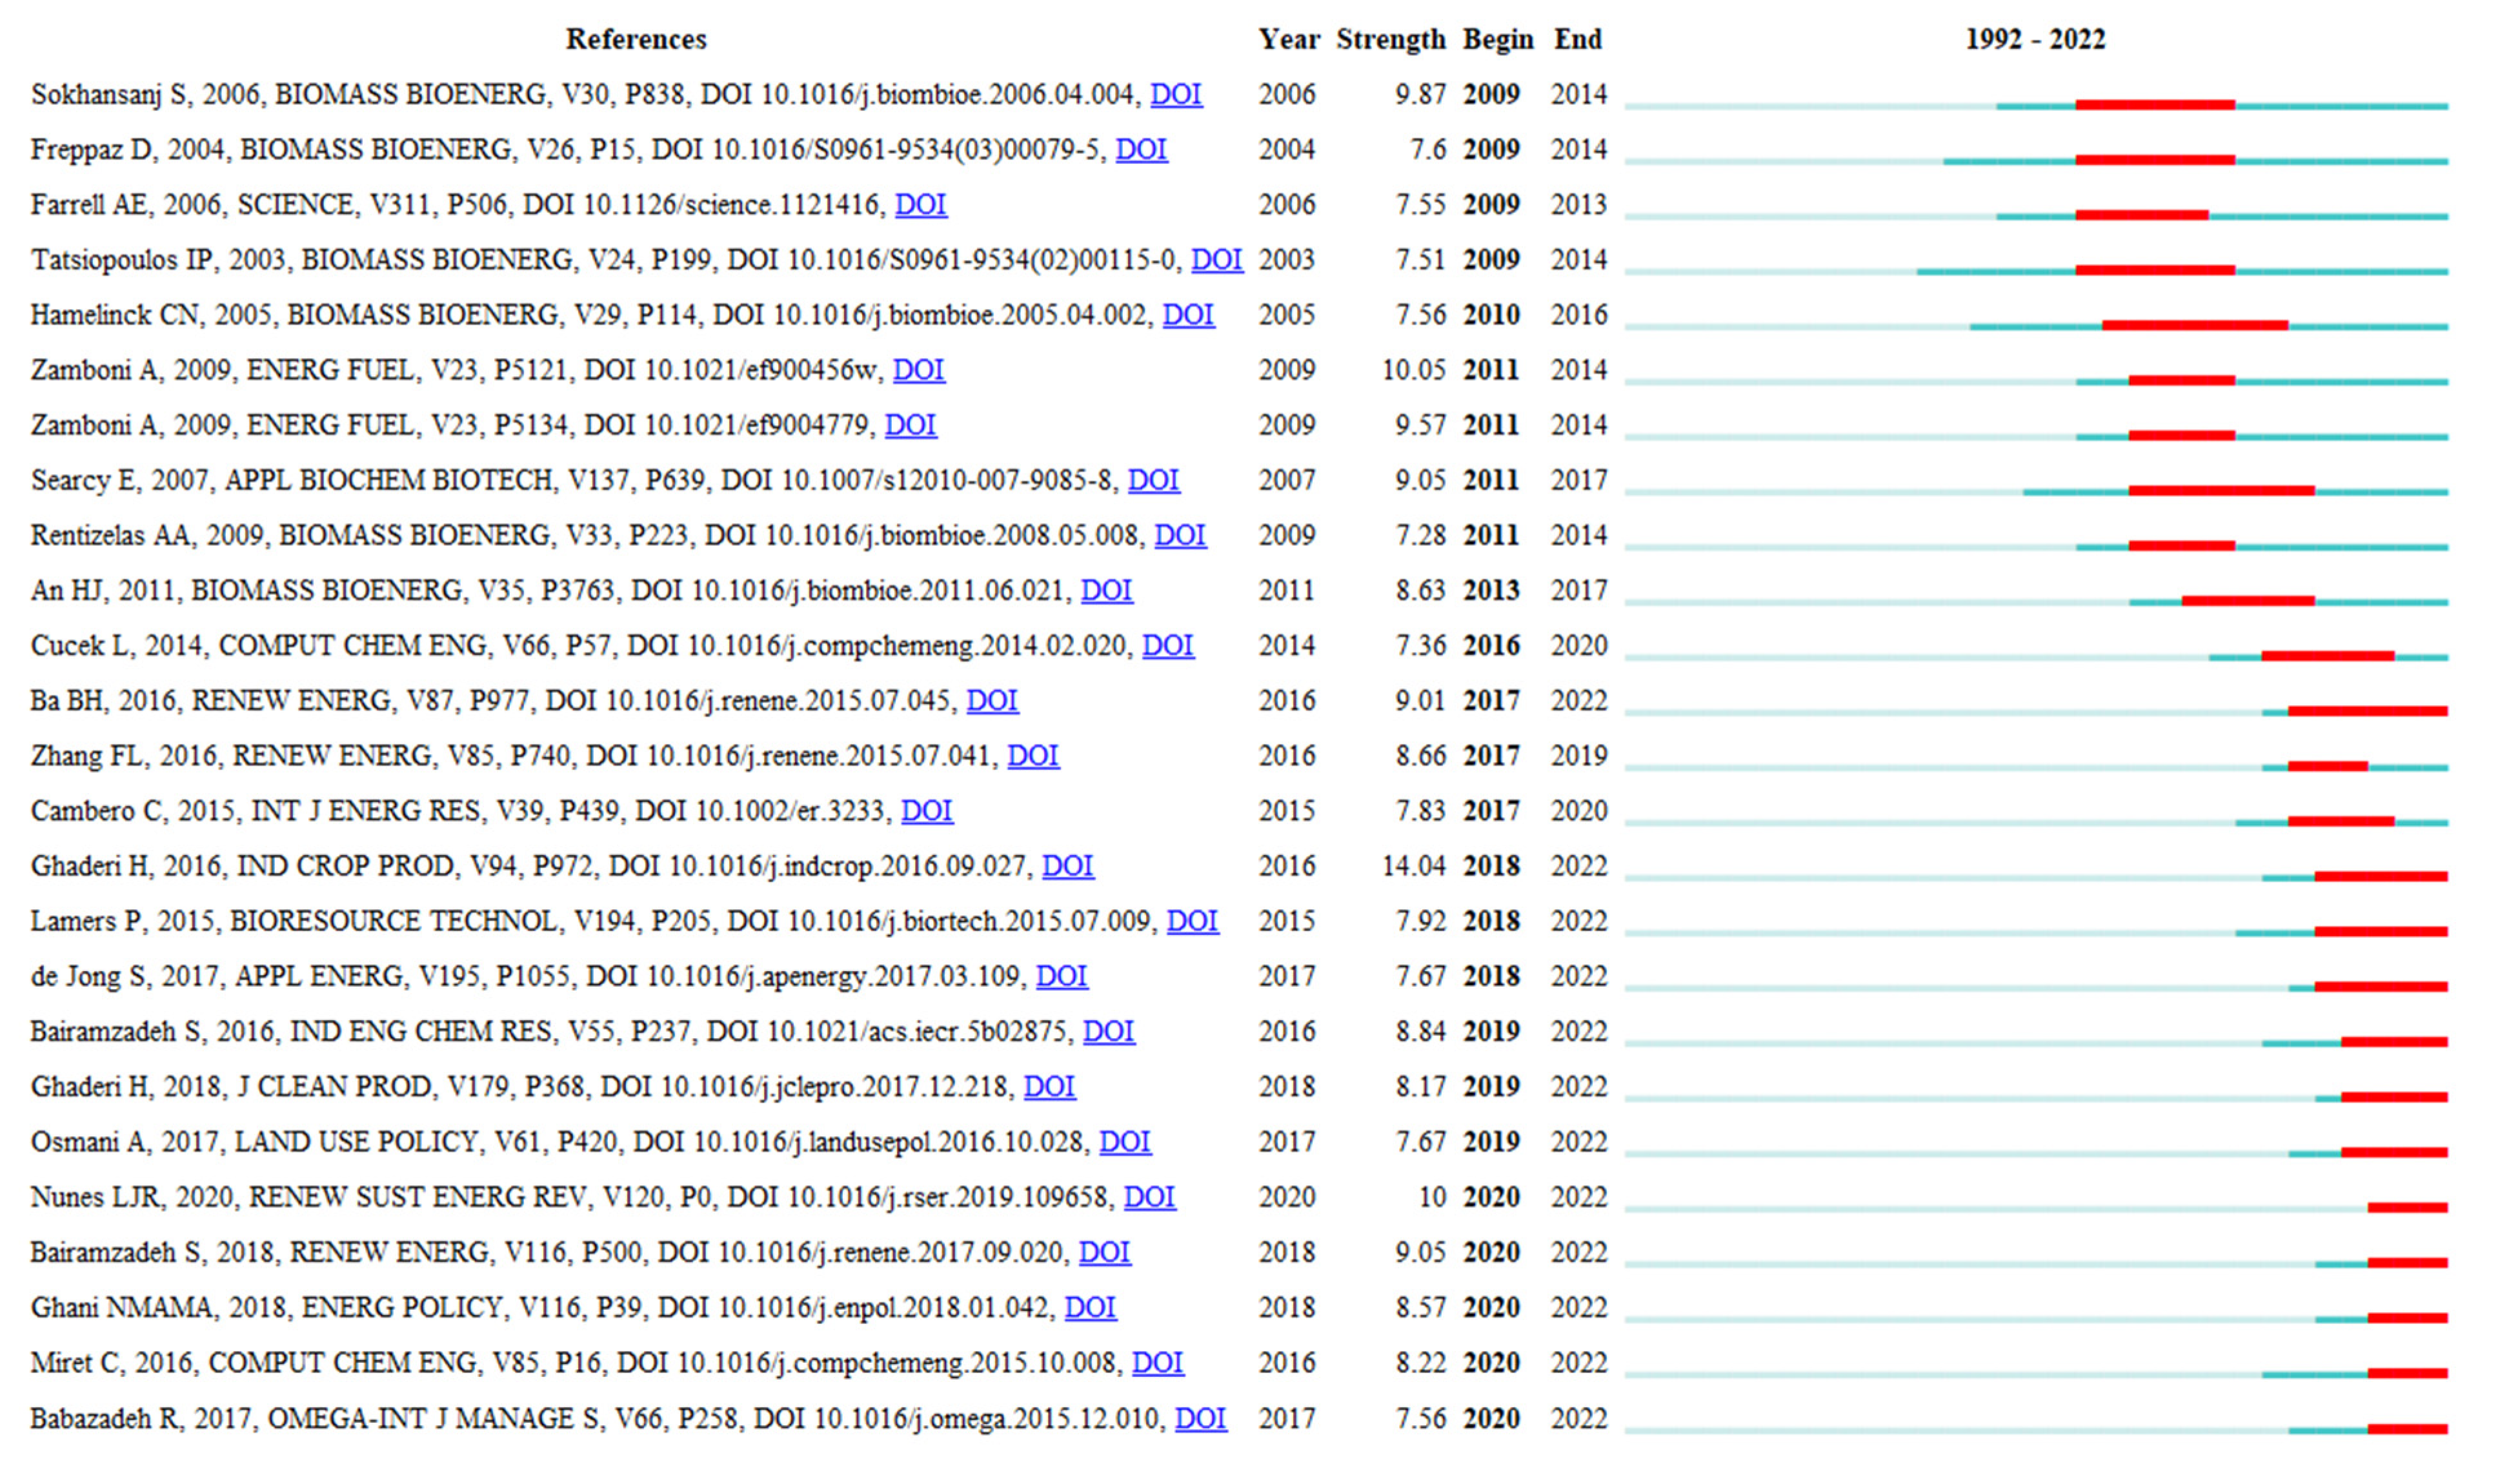This screenshot has width=2498, height=1484.
Task: Open the DOI link for Sokhansanj S 2006
Action: point(1176,94)
